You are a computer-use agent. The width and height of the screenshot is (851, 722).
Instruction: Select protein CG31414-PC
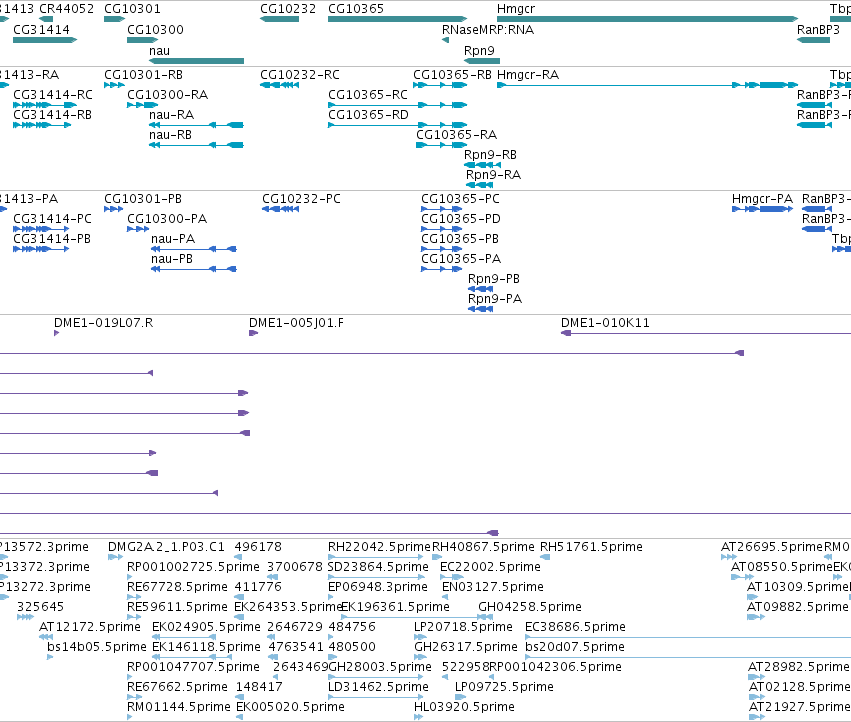[52, 219]
